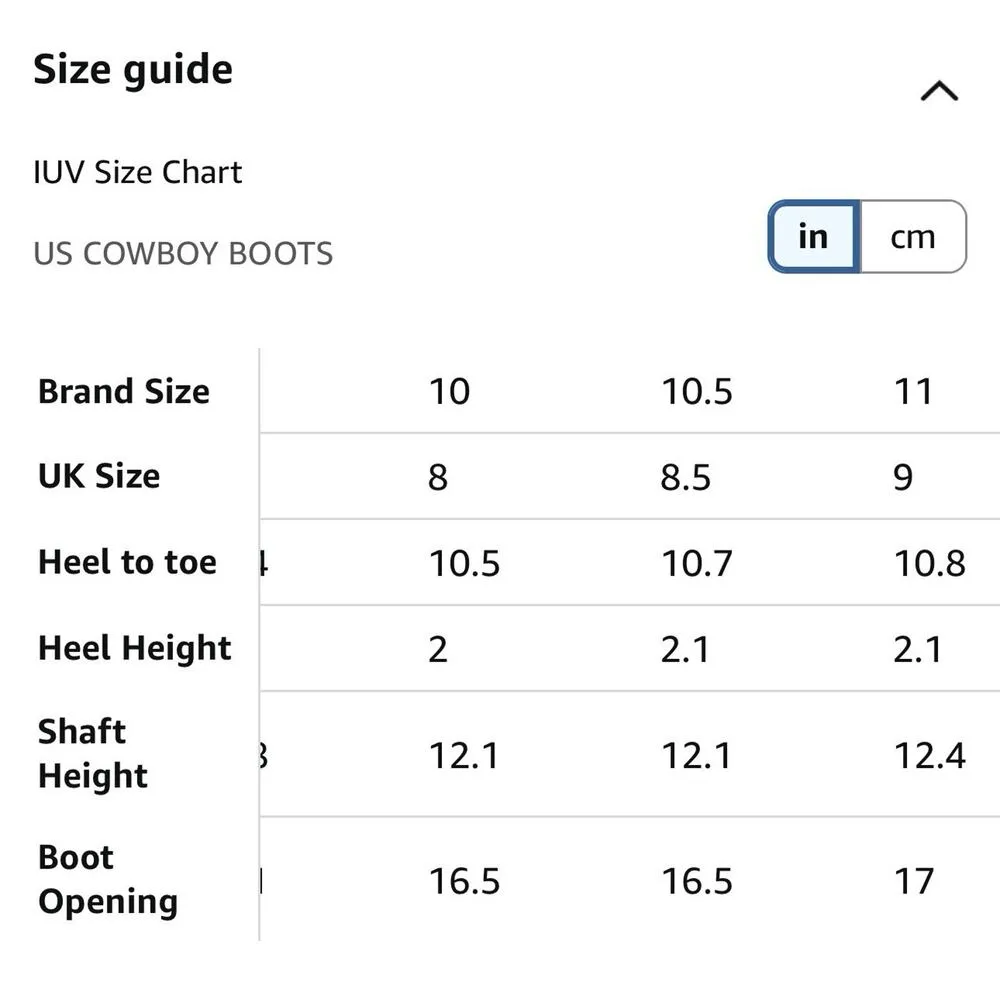This screenshot has height=1000, width=1000.
Task: Select the Brand Size row header
Action: (x=124, y=391)
